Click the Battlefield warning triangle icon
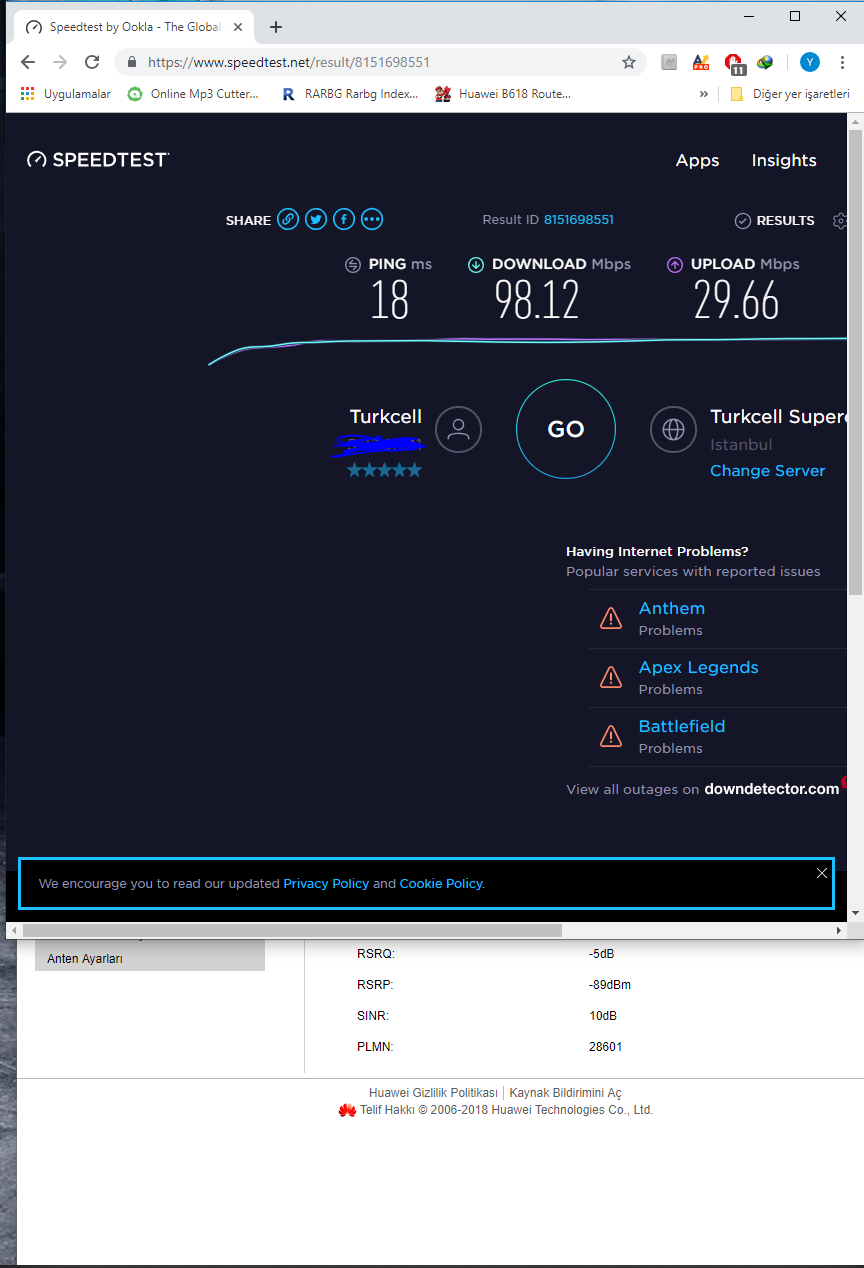864x1268 pixels. click(x=611, y=736)
